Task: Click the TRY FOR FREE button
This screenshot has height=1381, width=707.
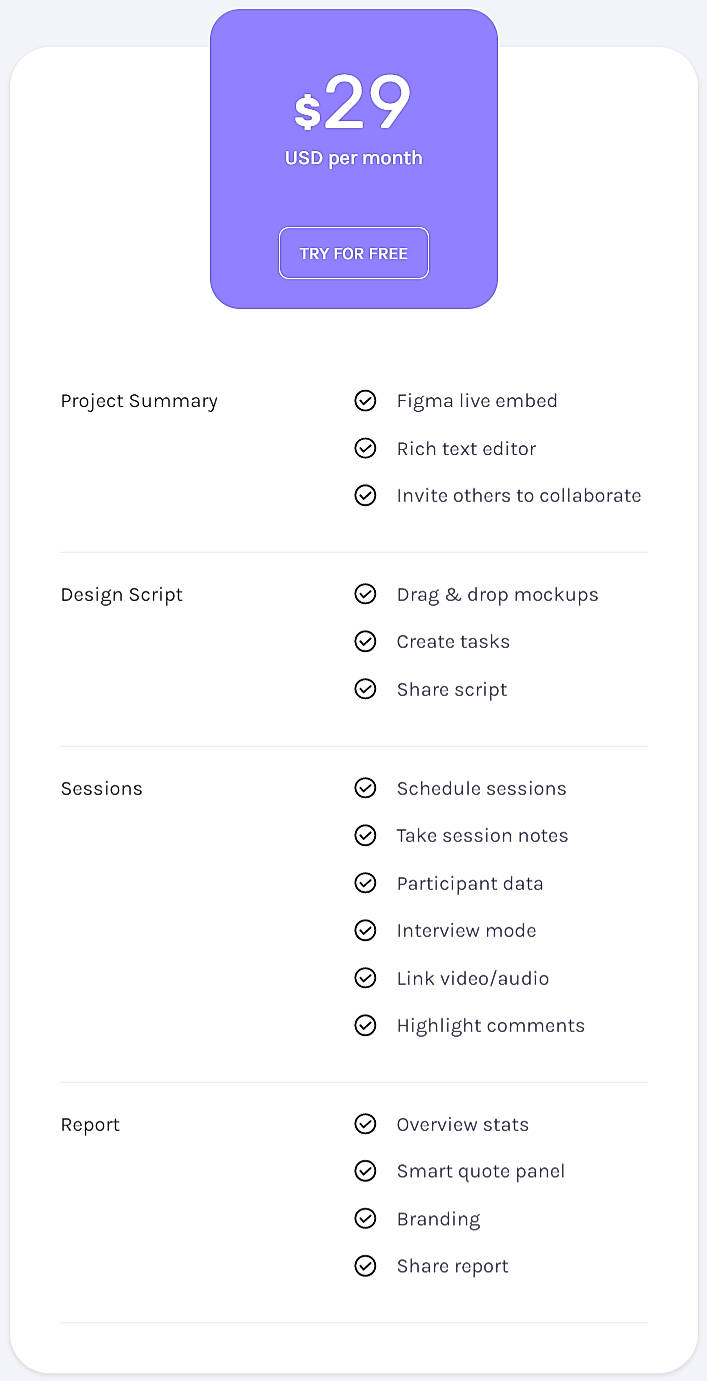Action: click(353, 253)
